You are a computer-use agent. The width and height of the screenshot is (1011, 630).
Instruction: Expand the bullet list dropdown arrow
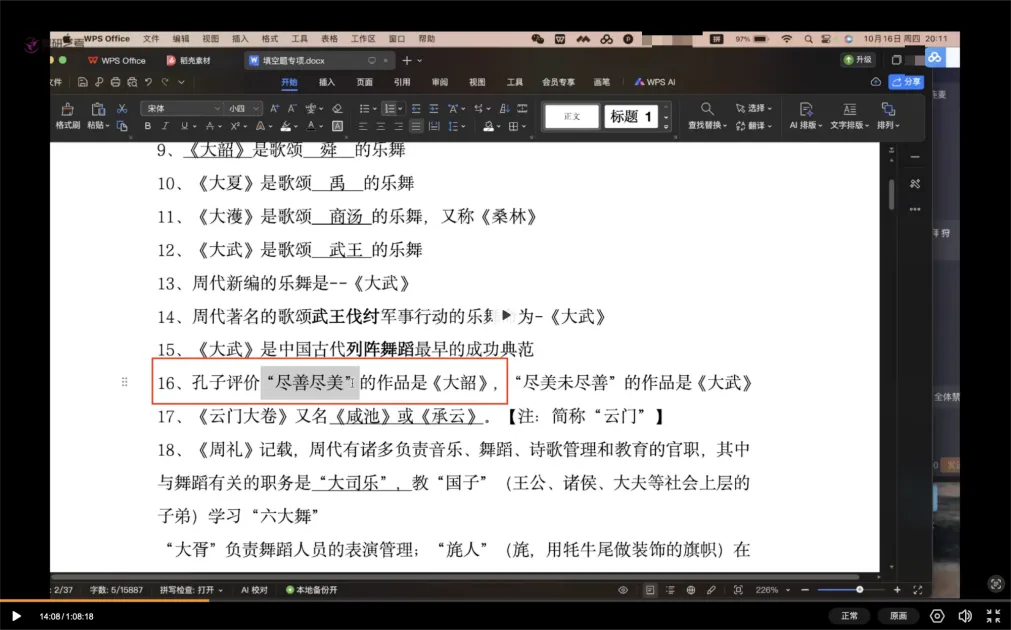coord(375,109)
